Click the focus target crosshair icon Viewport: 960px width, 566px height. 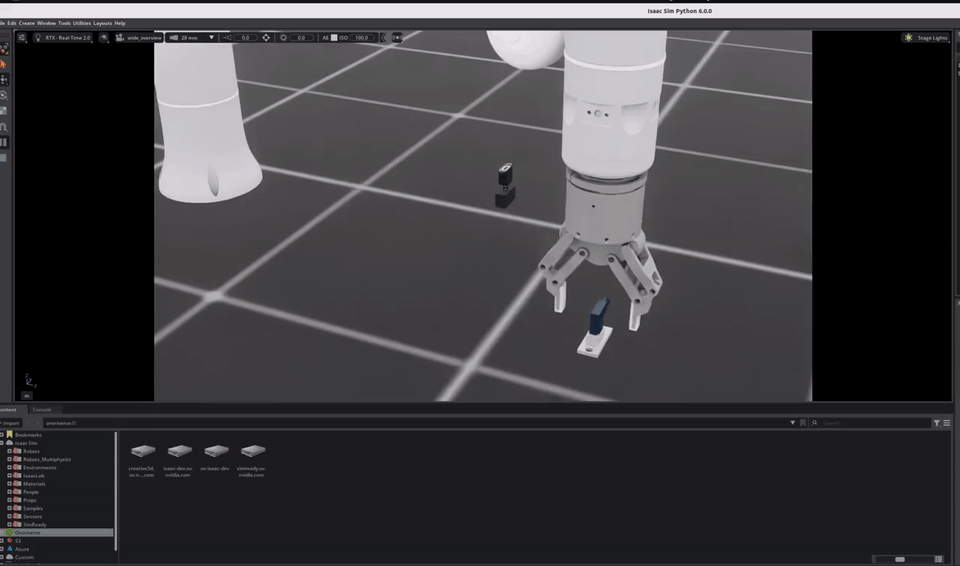point(266,37)
